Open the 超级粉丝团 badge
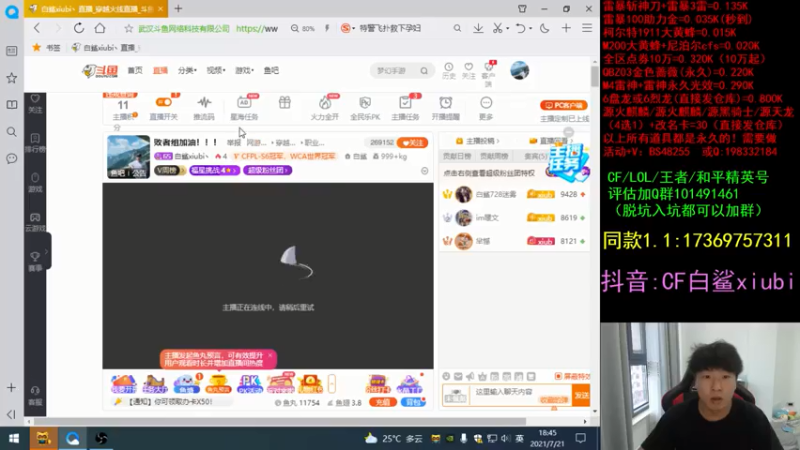This screenshot has height=450, width=800. tap(267, 170)
